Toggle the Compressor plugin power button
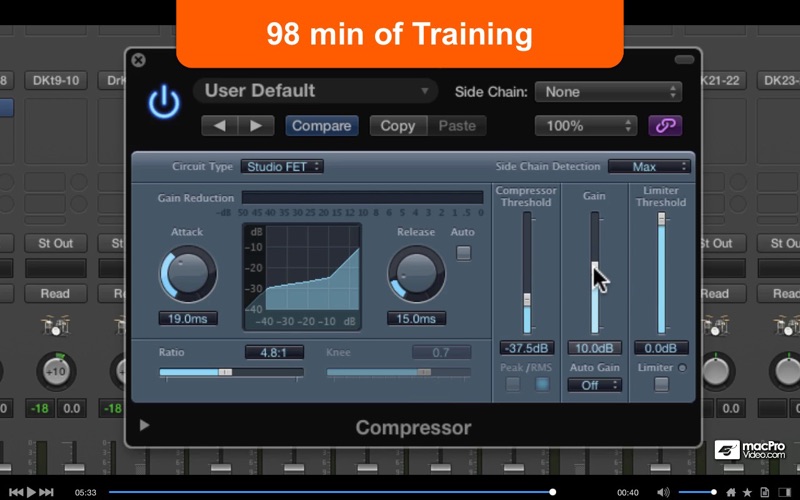This screenshot has width=800, height=500. coord(164,102)
